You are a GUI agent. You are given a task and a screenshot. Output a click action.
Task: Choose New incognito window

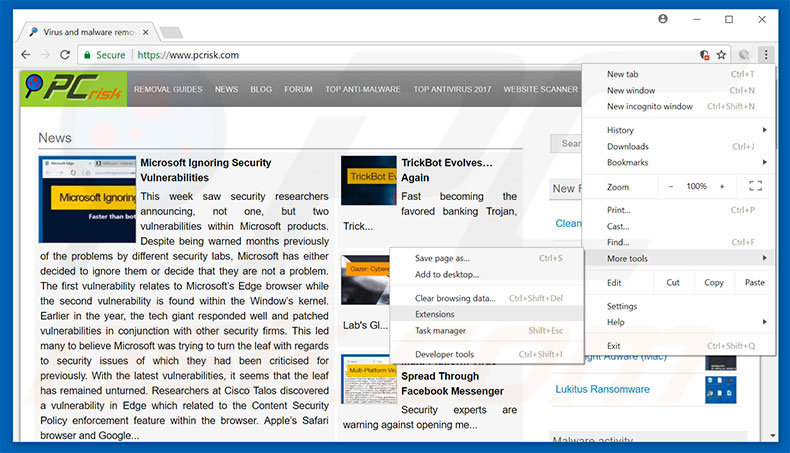(x=679, y=106)
